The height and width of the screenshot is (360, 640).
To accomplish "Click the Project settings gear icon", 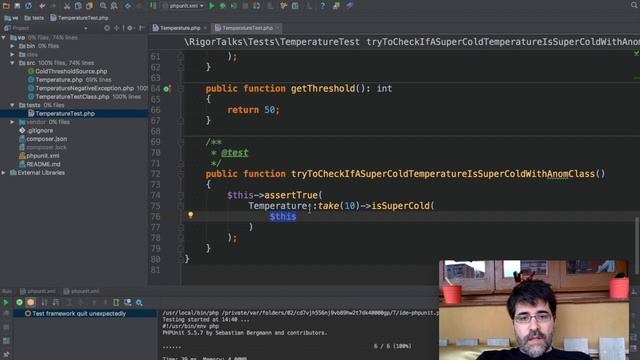I will (130, 28).
